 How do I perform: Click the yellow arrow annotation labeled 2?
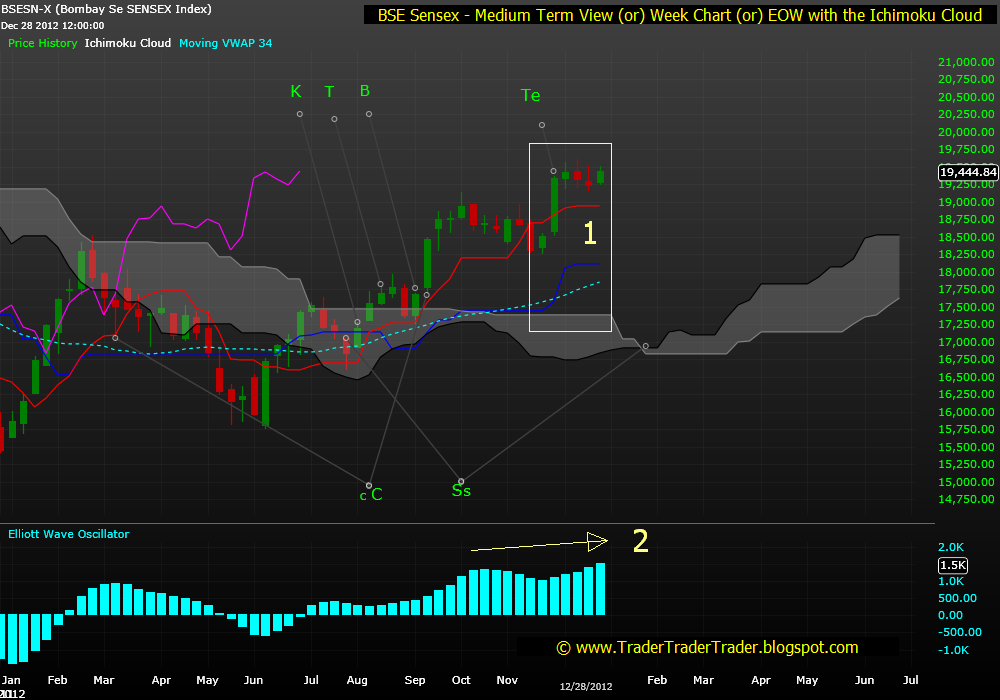pyautogui.click(x=540, y=545)
